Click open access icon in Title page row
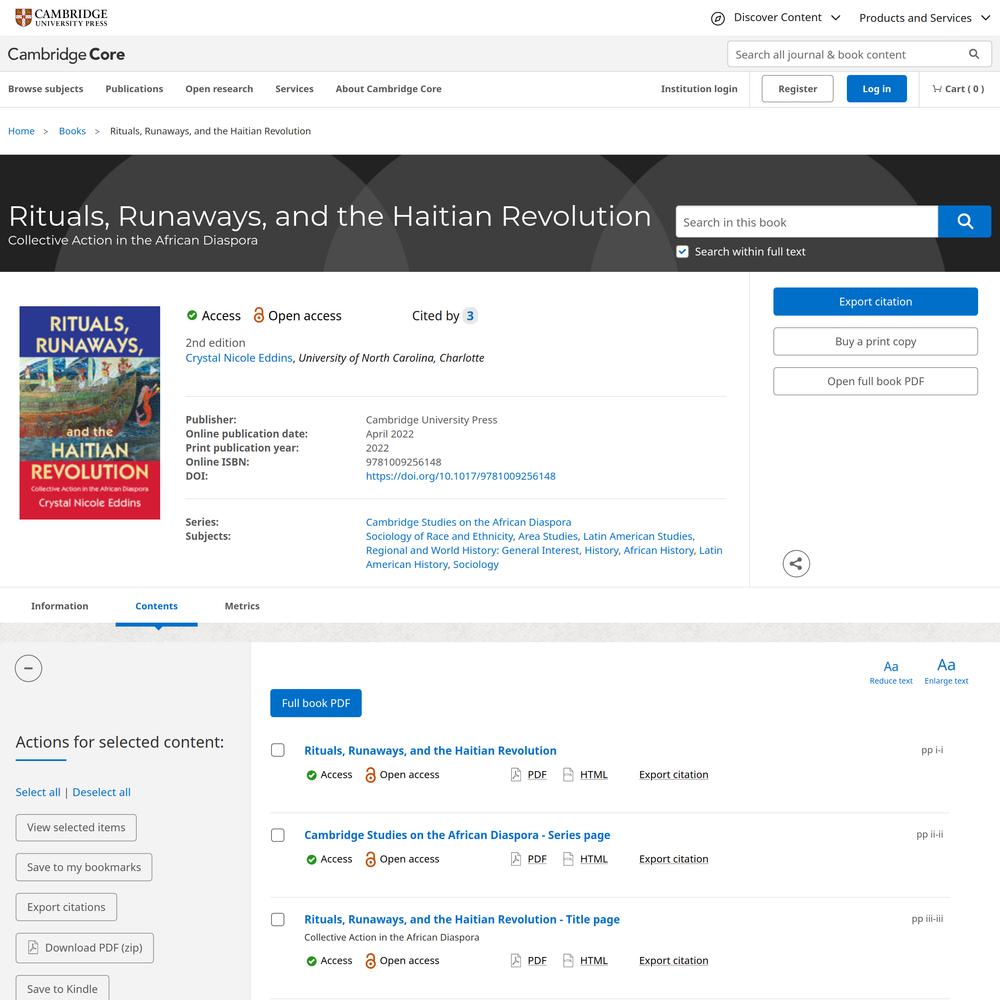Screen dimensions: 1000x1000 tap(370, 960)
